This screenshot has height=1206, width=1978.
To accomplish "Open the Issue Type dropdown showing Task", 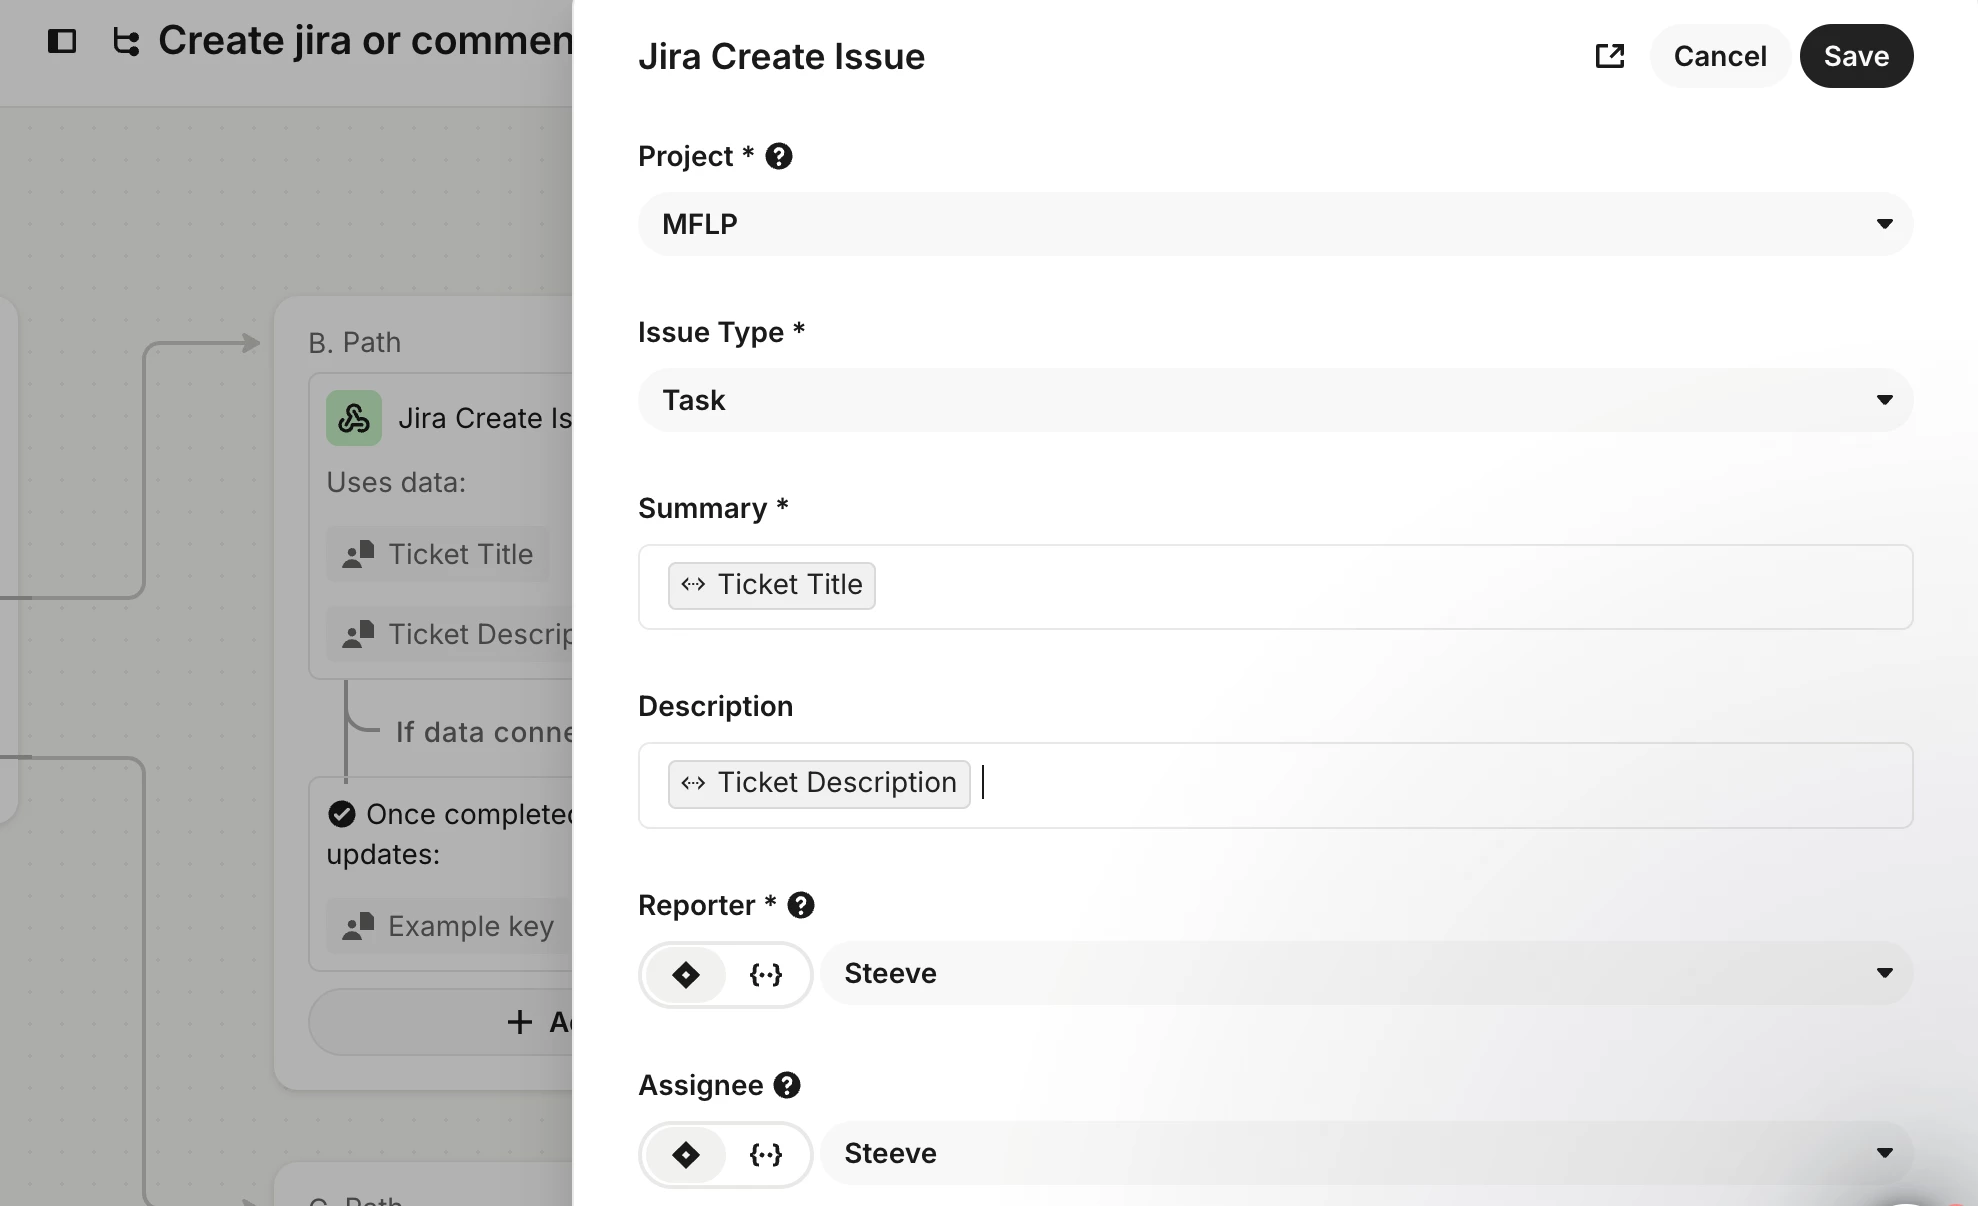I will pos(1275,400).
